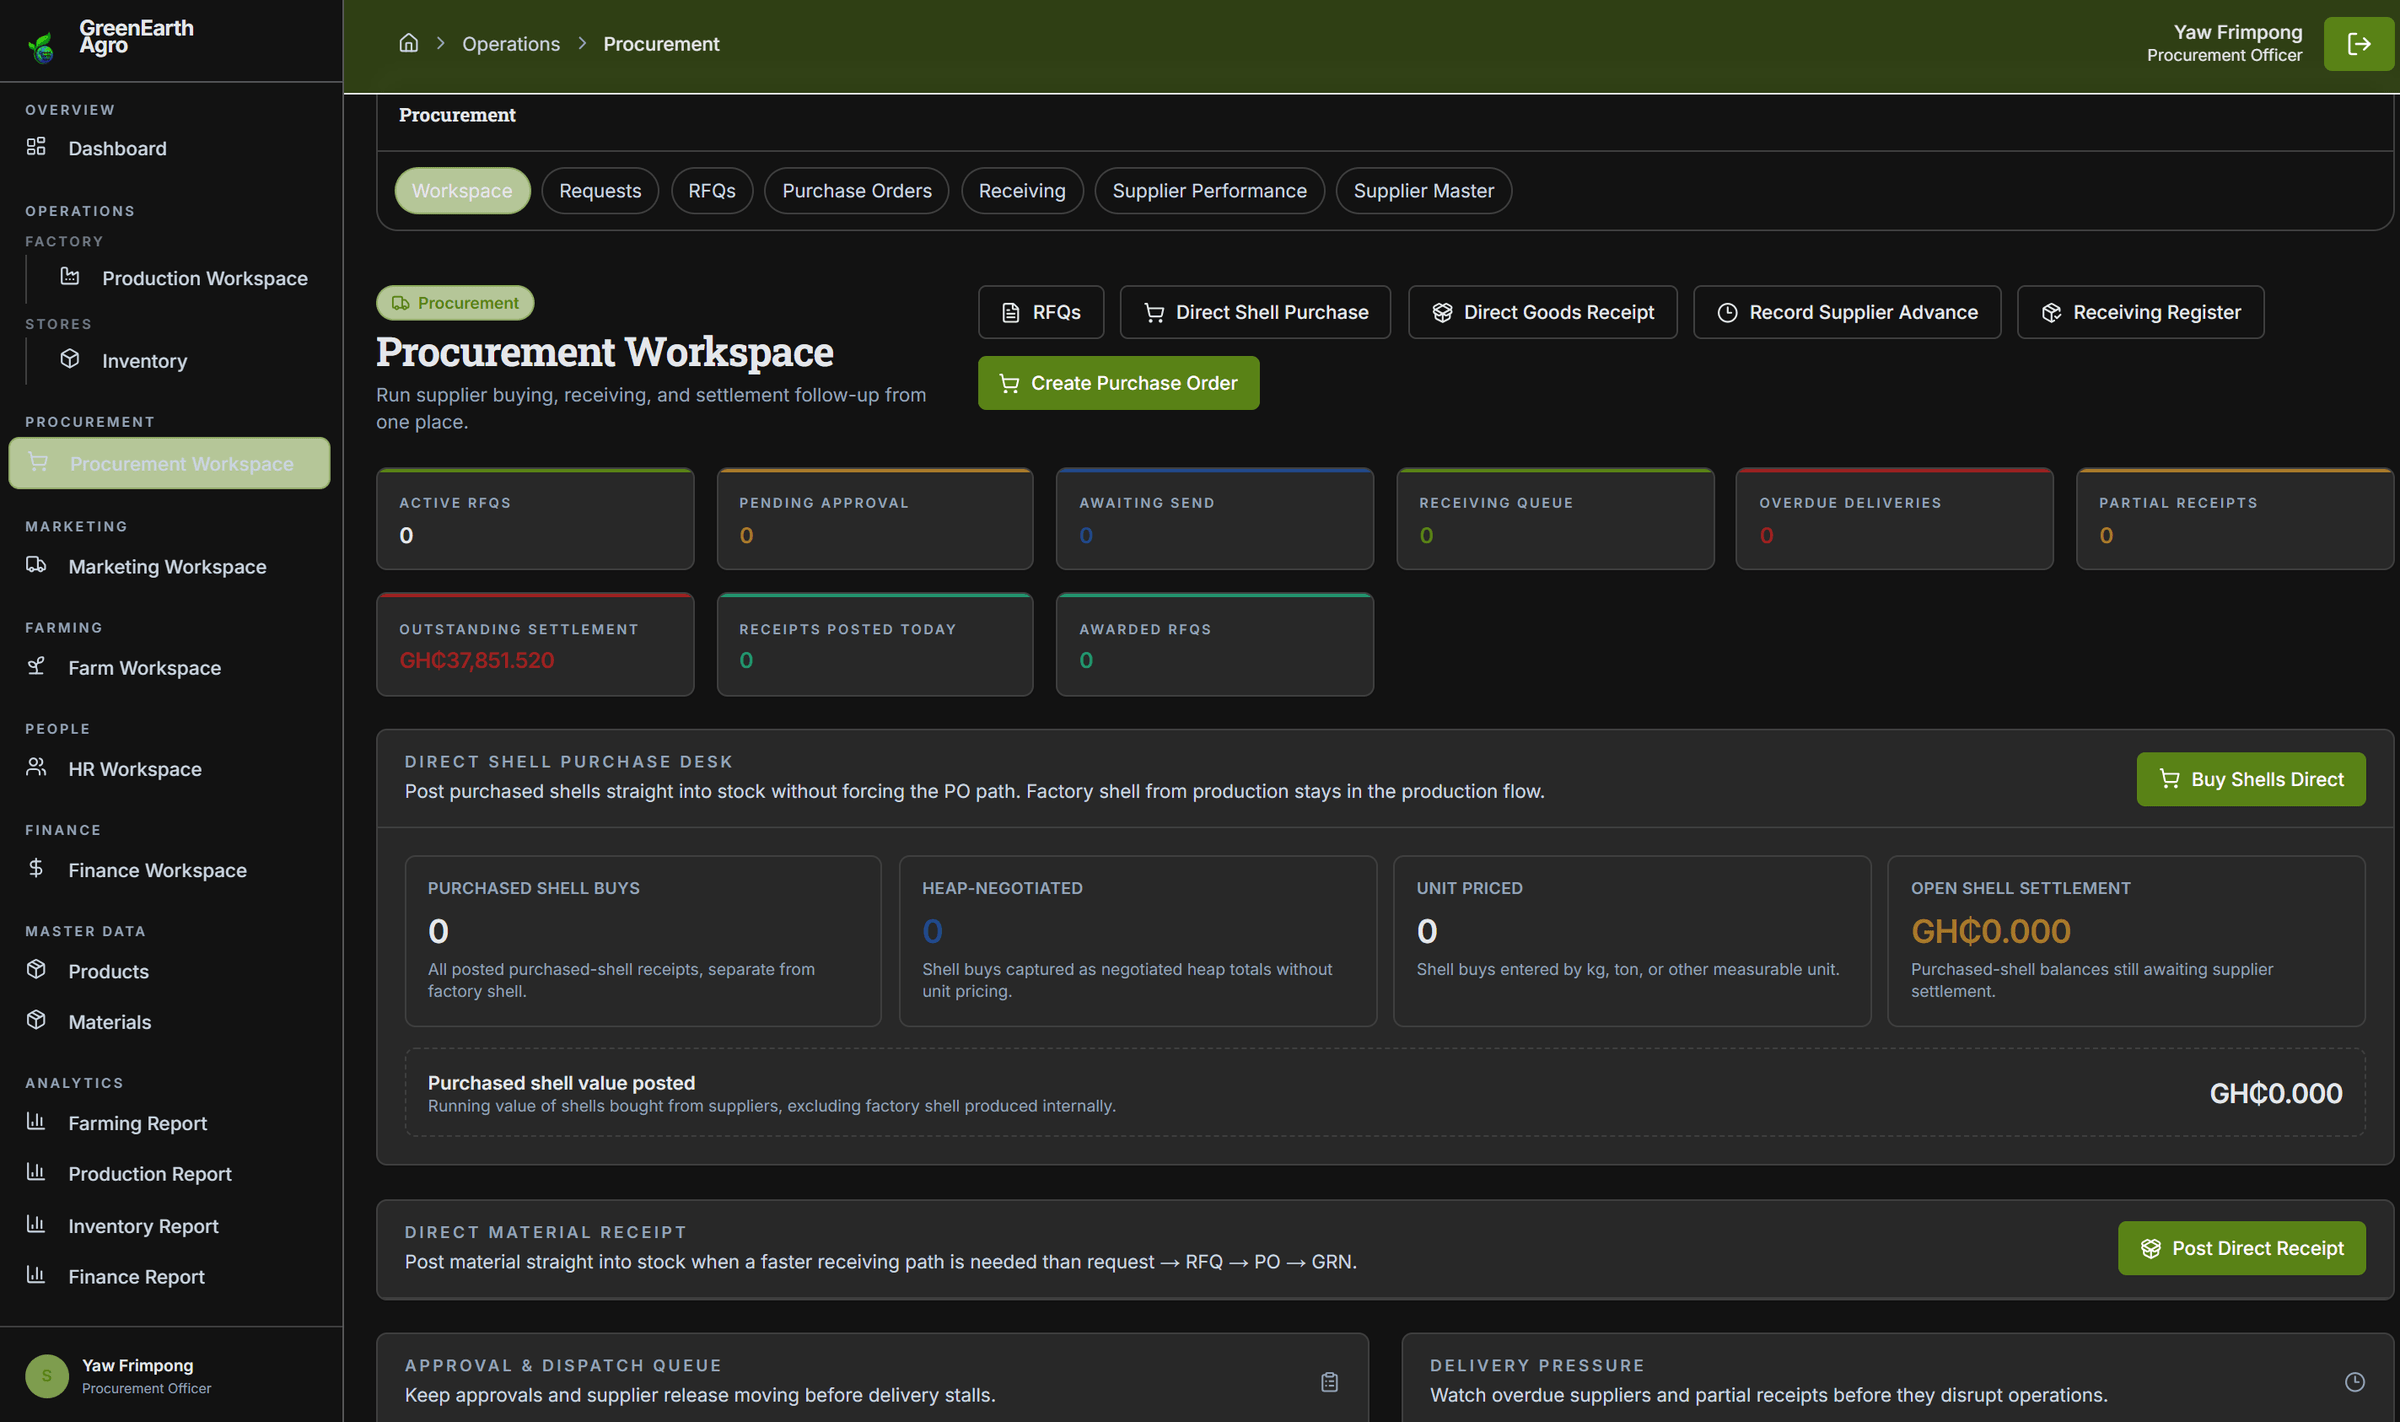Click the clipboard icon in Approval & Dispatch Queue
Viewport: 2400px width, 1422px height.
click(x=1329, y=1382)
